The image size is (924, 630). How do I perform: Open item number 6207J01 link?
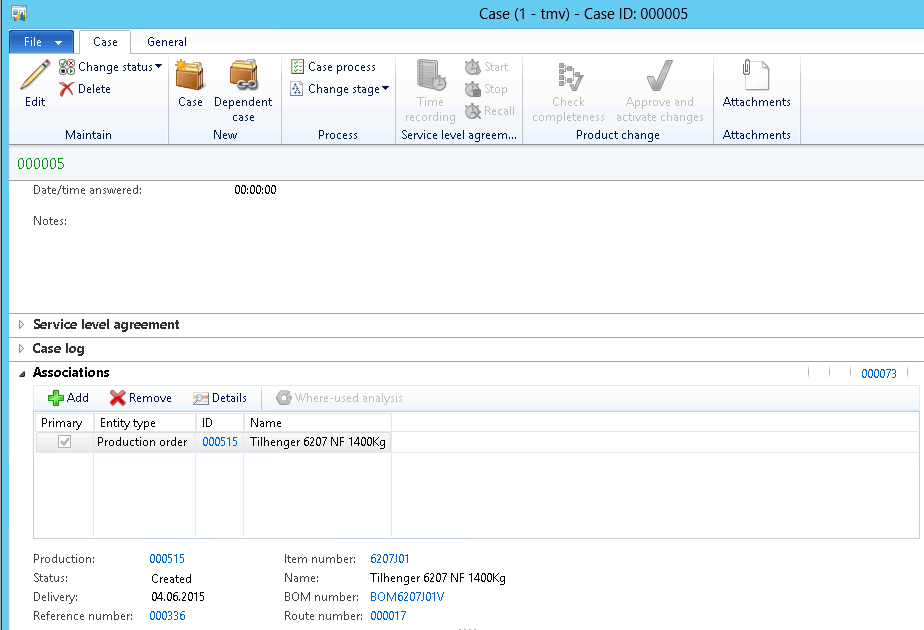point(390,559)
